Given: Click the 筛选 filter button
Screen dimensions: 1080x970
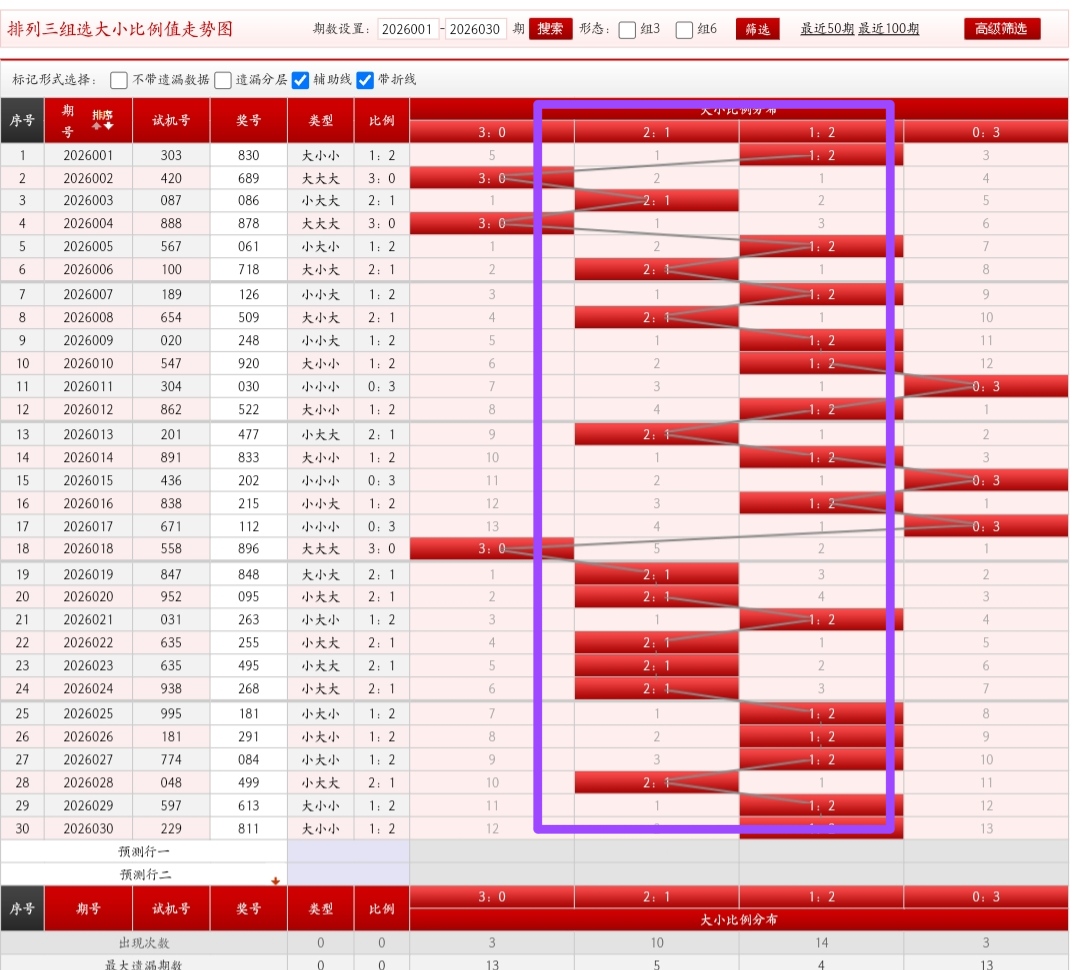Looking at the screenshot, I should point(757,29).
